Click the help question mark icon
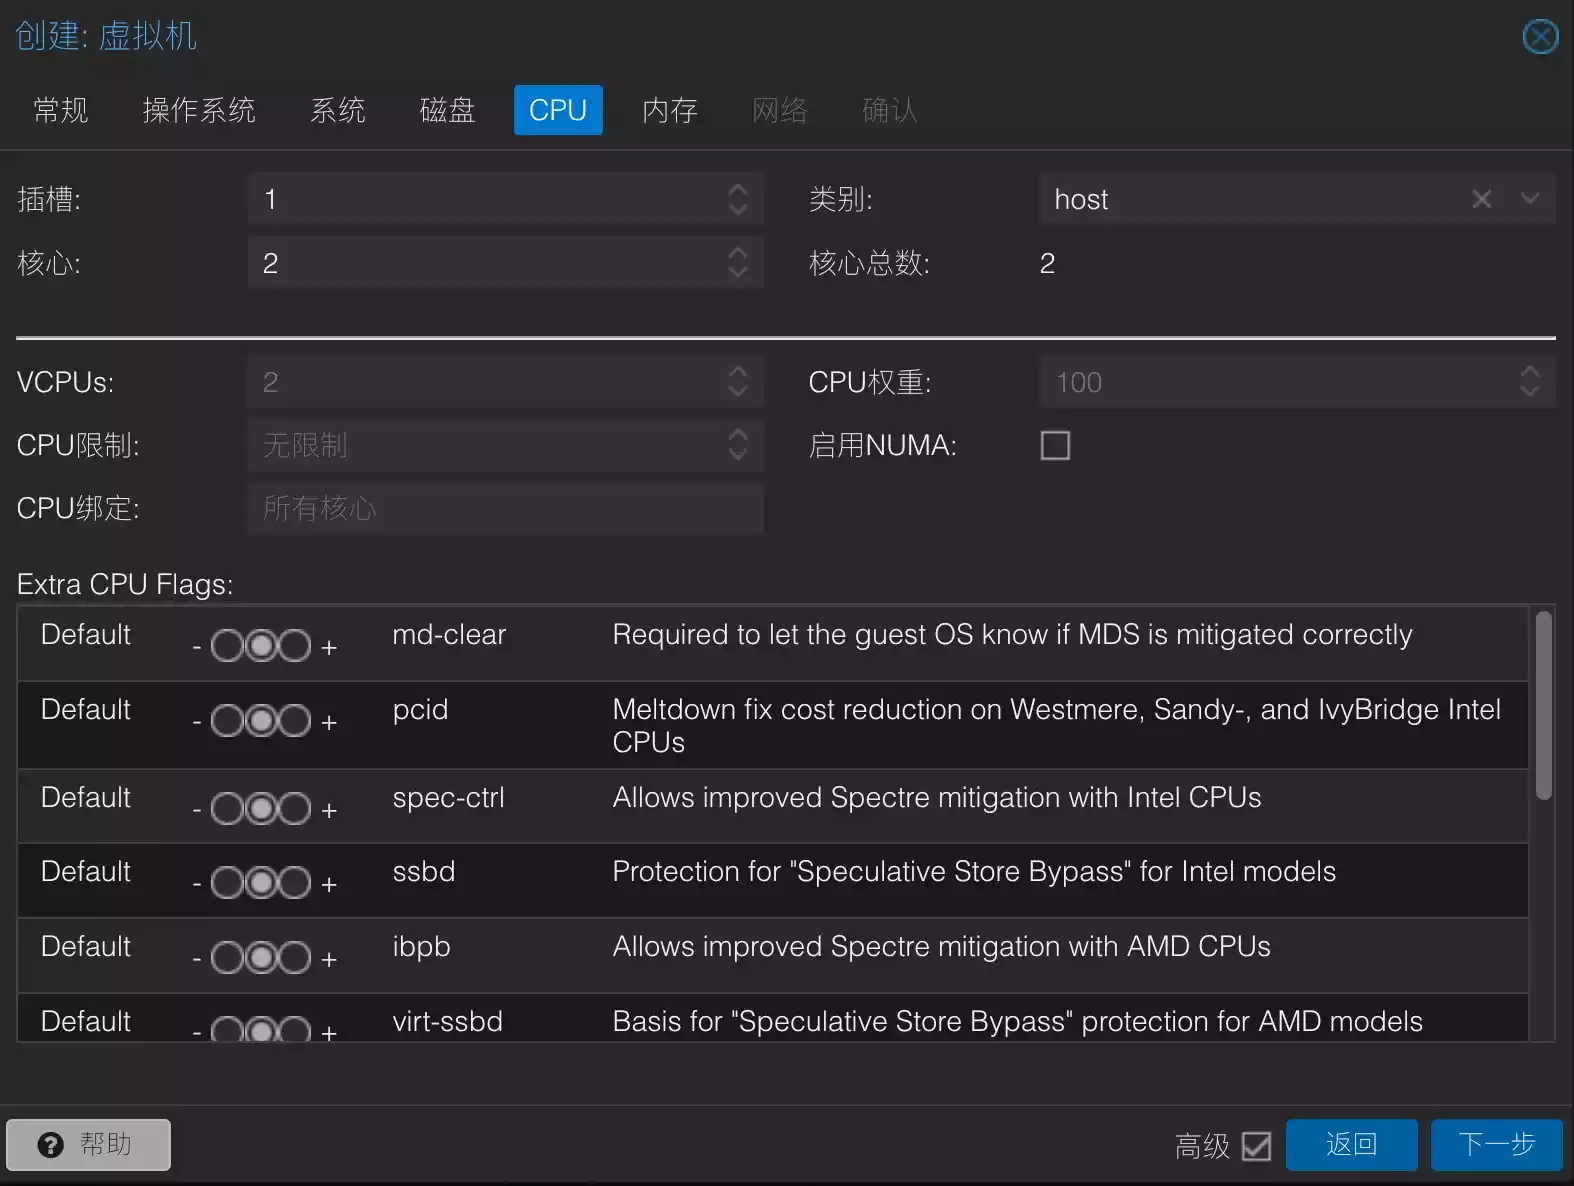This screenshot has width=1574, height=1186. click(x=50, y=1145)
